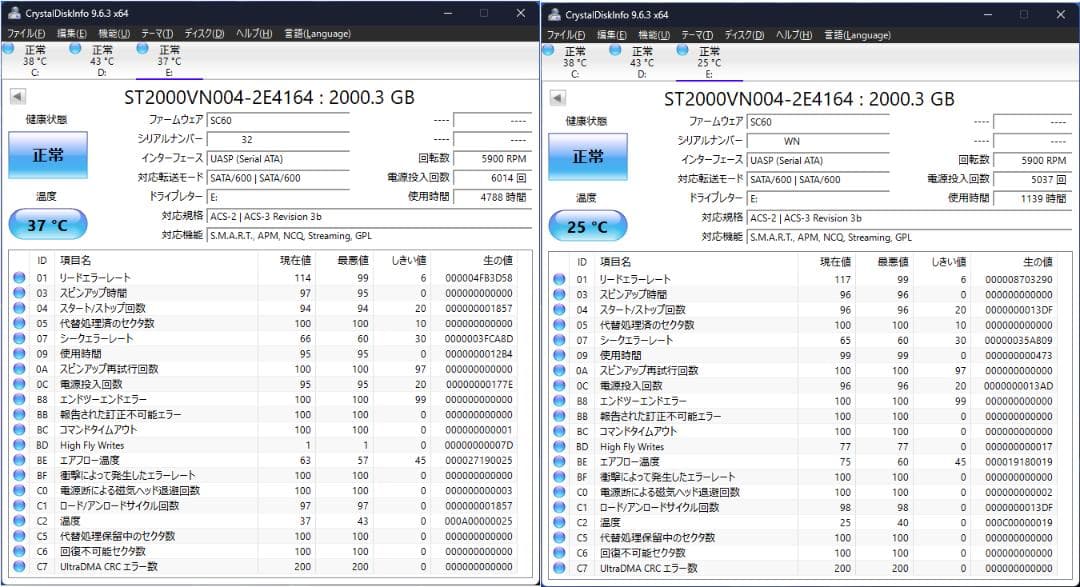Viewport: 1080px width, 587px height.
Task: Click the 正常 health status badge in left window
Action: click(x=47, y=156)
